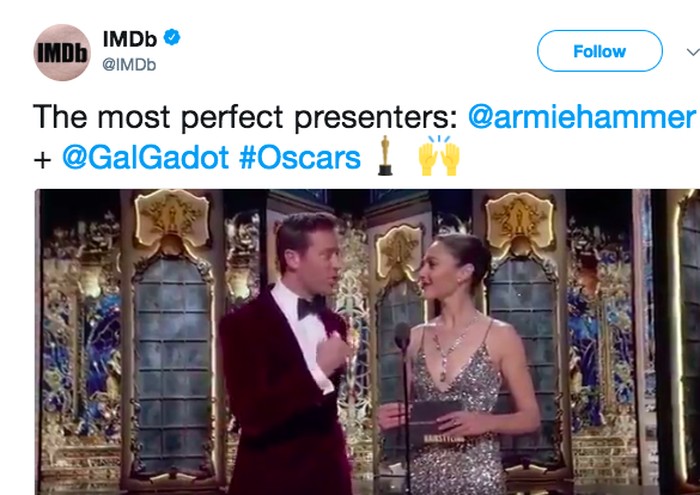Click the Oscar statuette emoji
Image resolution: width=700 pixels, height=495 pixels.
tap(384, 157)
